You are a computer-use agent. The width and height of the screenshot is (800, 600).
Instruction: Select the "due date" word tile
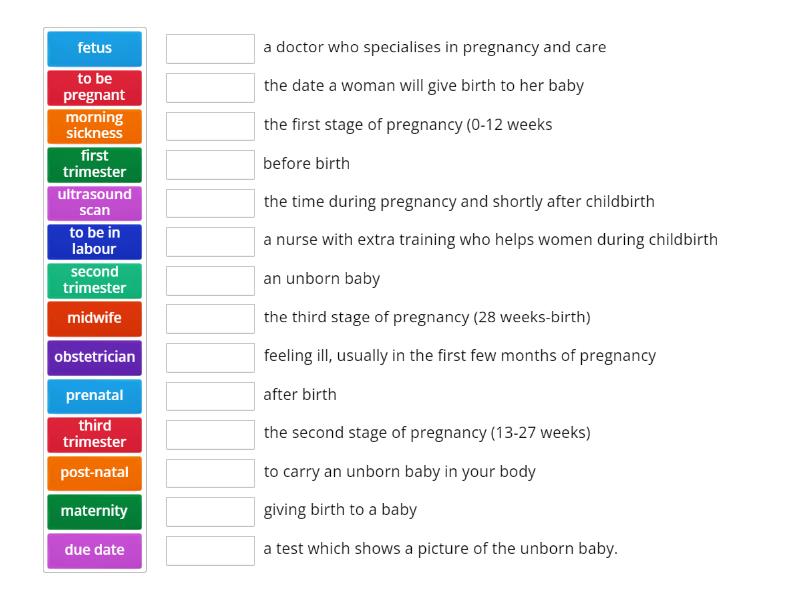pos(94,549)
